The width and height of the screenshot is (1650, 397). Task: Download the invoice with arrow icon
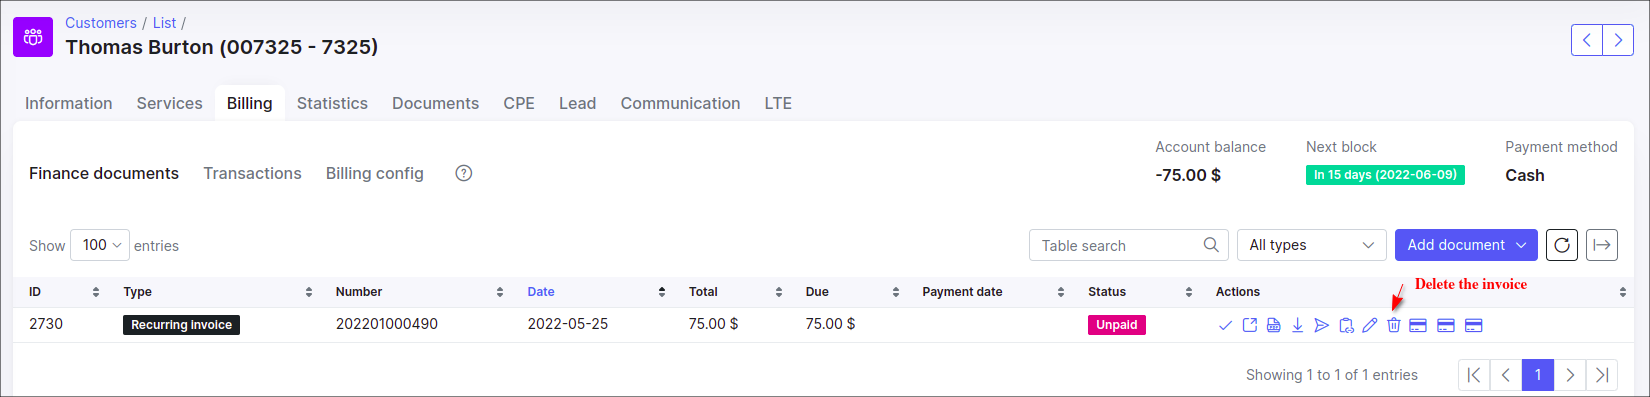[x=1297, y=325]
